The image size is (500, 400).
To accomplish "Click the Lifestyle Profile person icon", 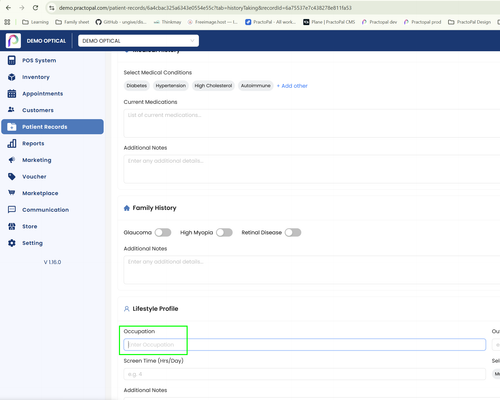I will point(127,309).
